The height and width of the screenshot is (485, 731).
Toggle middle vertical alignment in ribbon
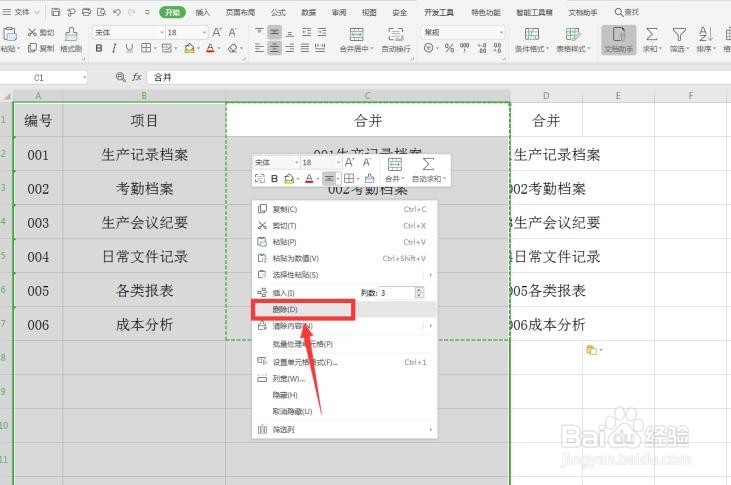(x=275, y=32)
